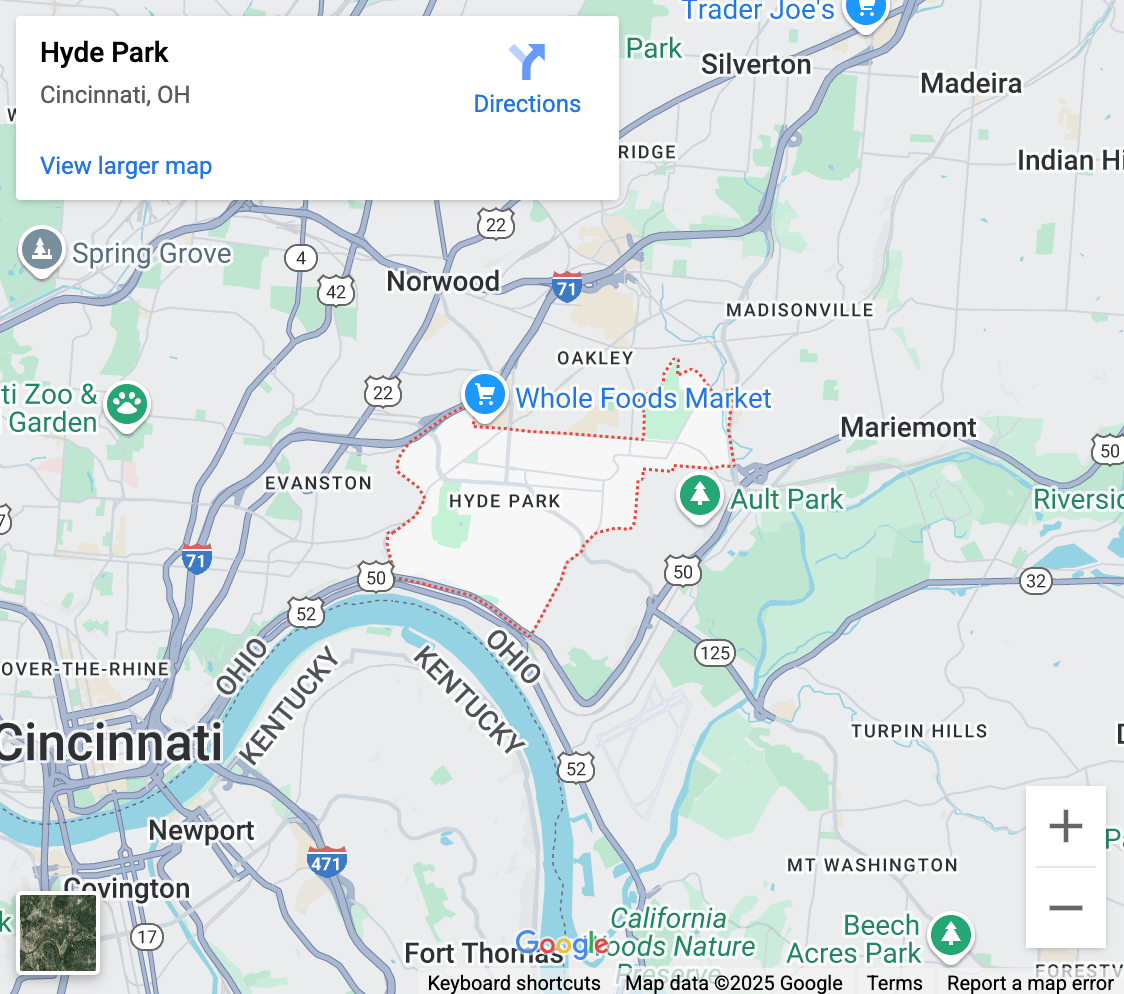Zoom in with the plus button
Image resolution: width=1124 pixels, height=994 pixels.
[x=1065, y=826]
